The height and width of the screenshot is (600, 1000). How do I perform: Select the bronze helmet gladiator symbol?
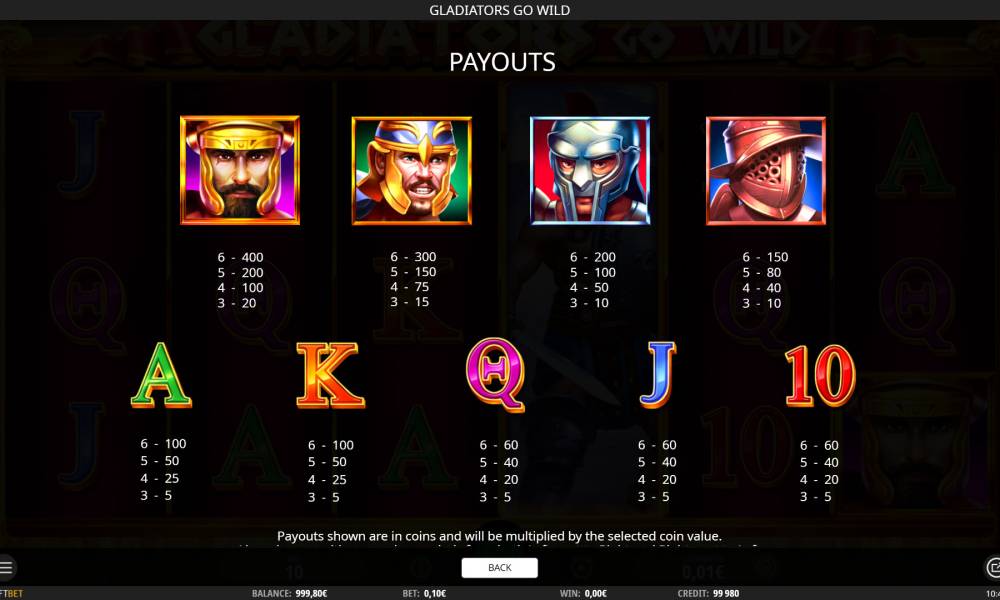(x=766, y=171)
